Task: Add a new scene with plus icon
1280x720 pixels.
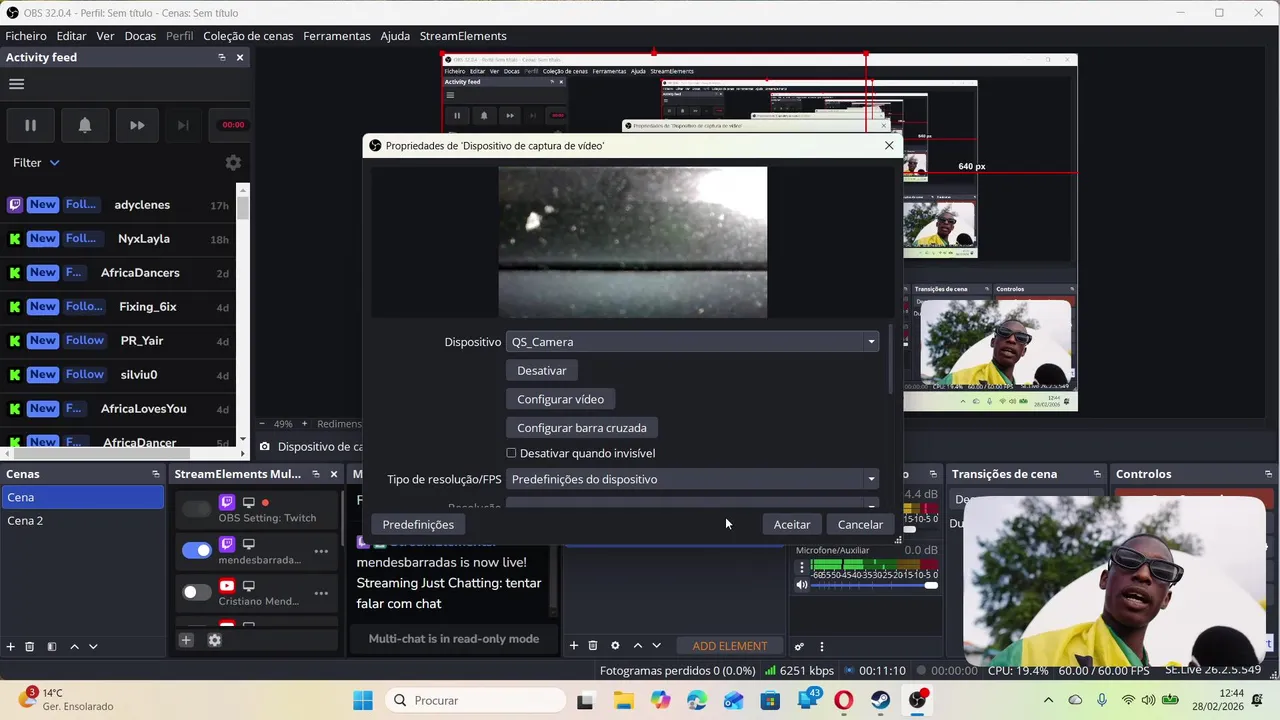Action: 11,647
